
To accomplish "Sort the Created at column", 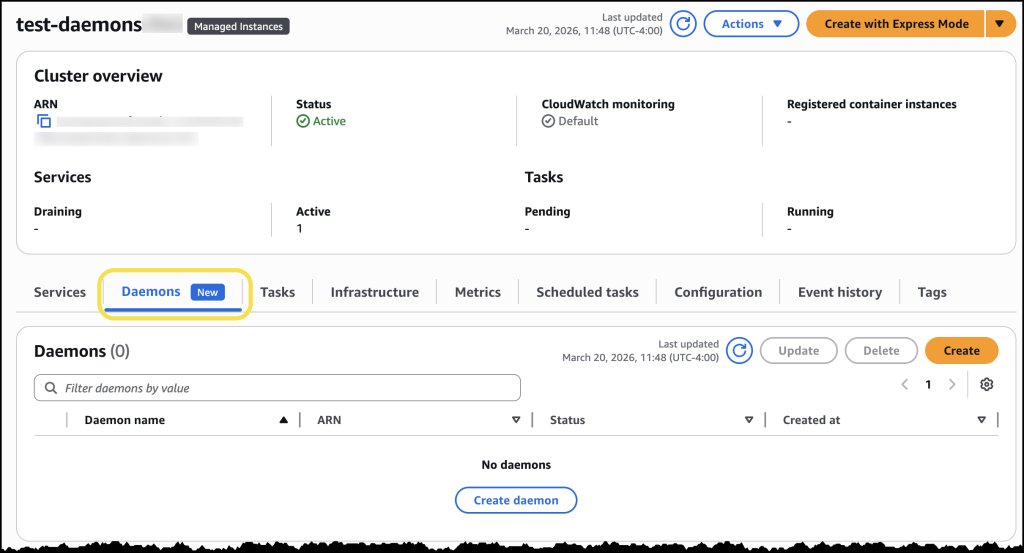I will click(981, 421).
